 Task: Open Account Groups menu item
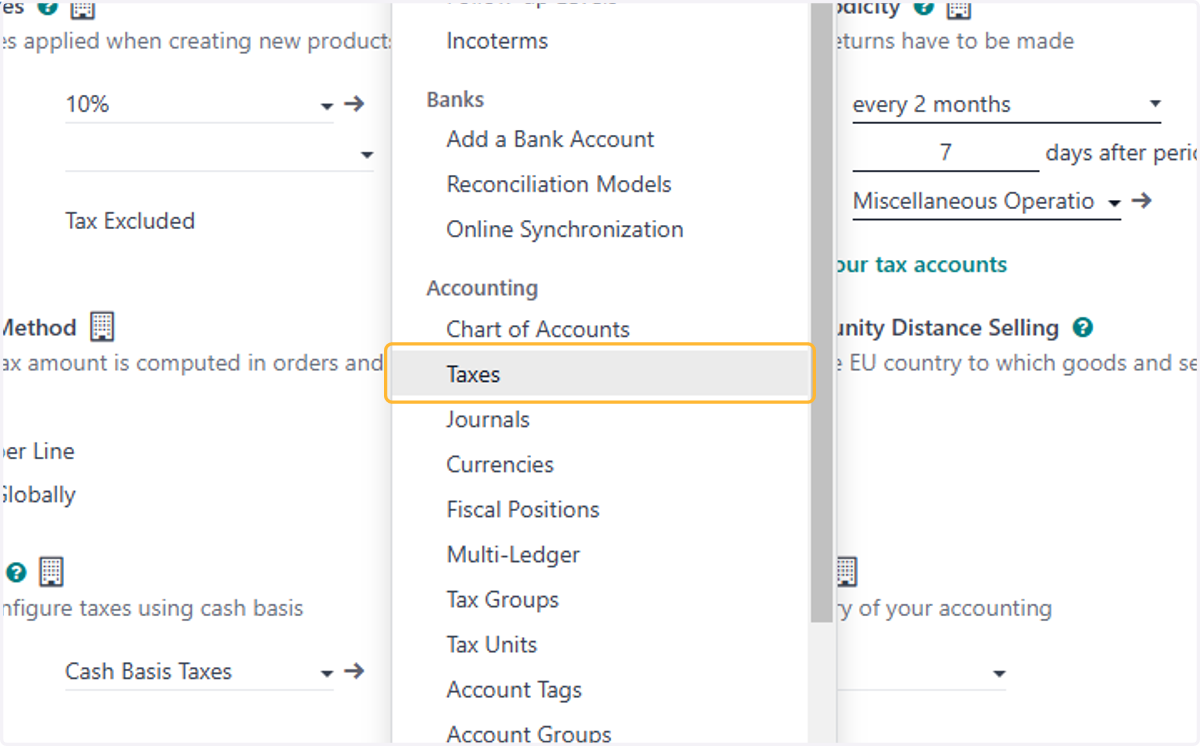529,734
